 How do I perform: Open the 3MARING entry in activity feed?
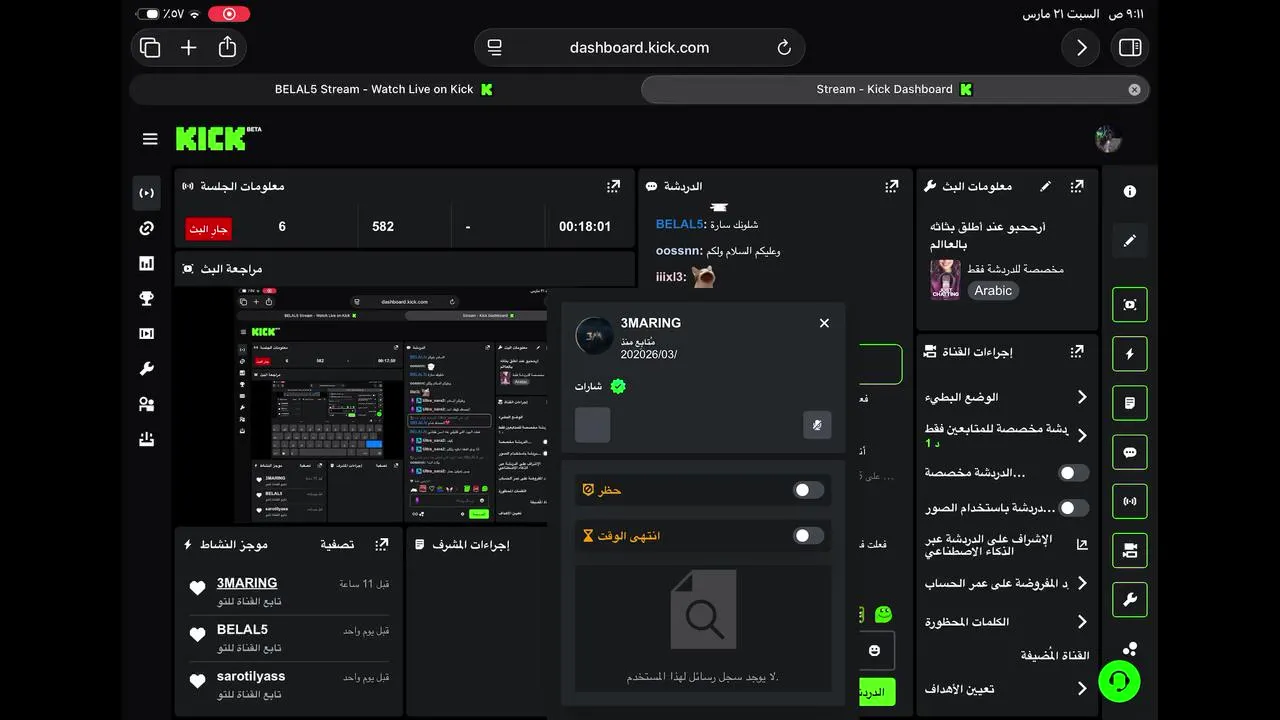pos(247,583)
